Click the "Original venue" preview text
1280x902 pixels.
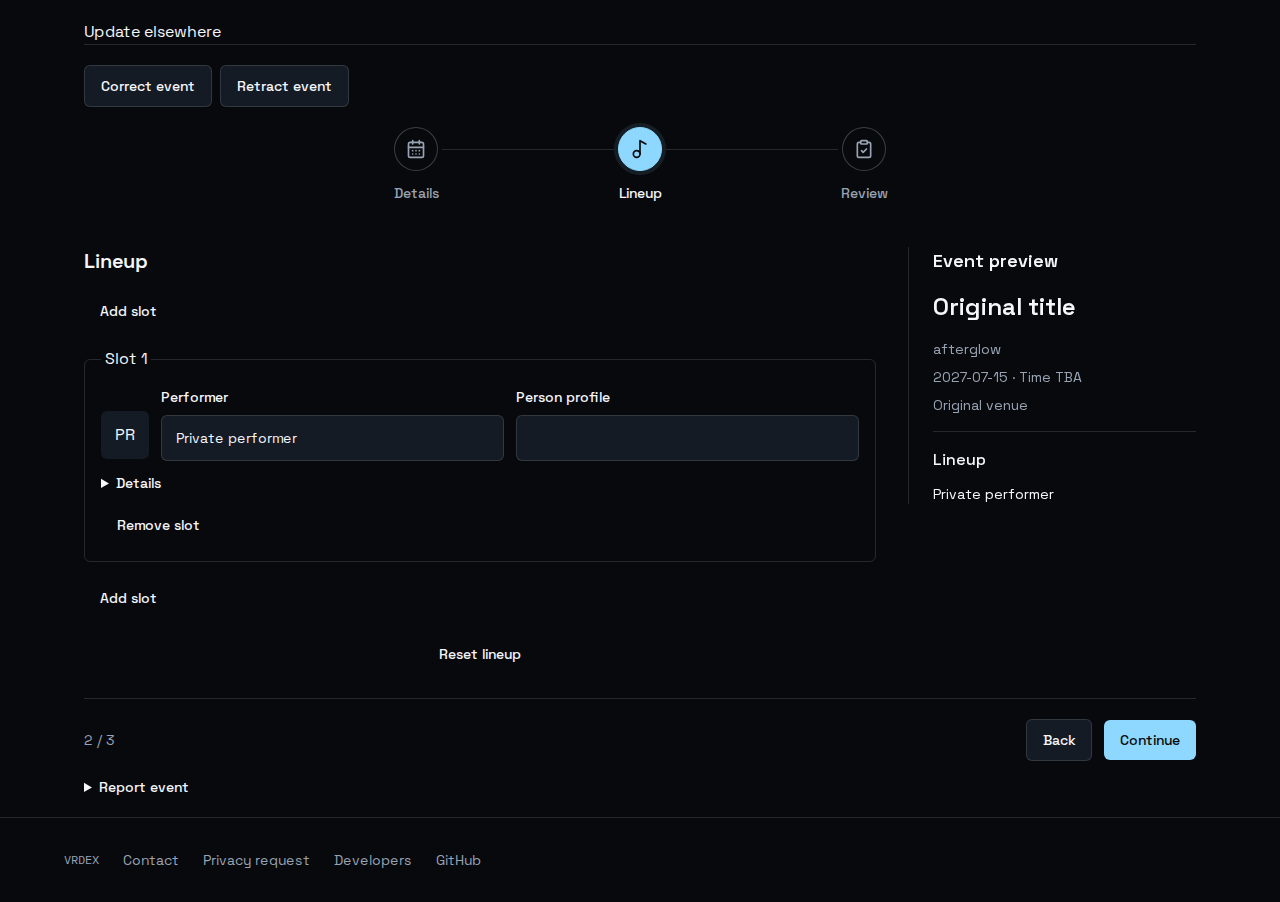pos(980,405)
